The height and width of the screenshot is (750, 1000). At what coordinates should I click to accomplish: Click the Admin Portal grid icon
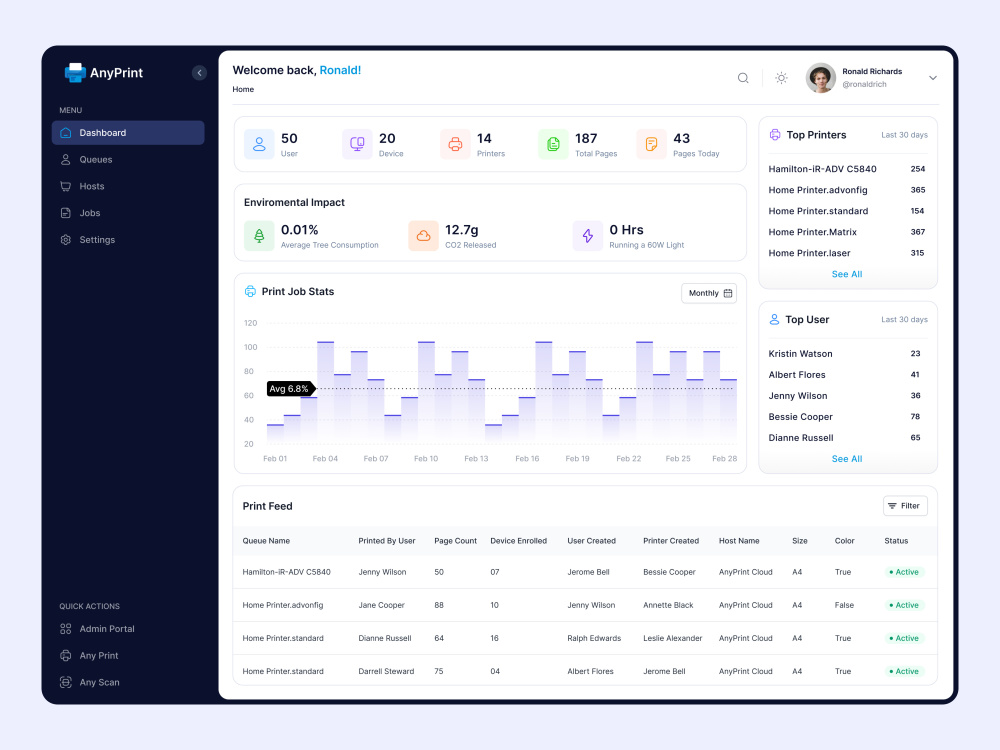66,629
